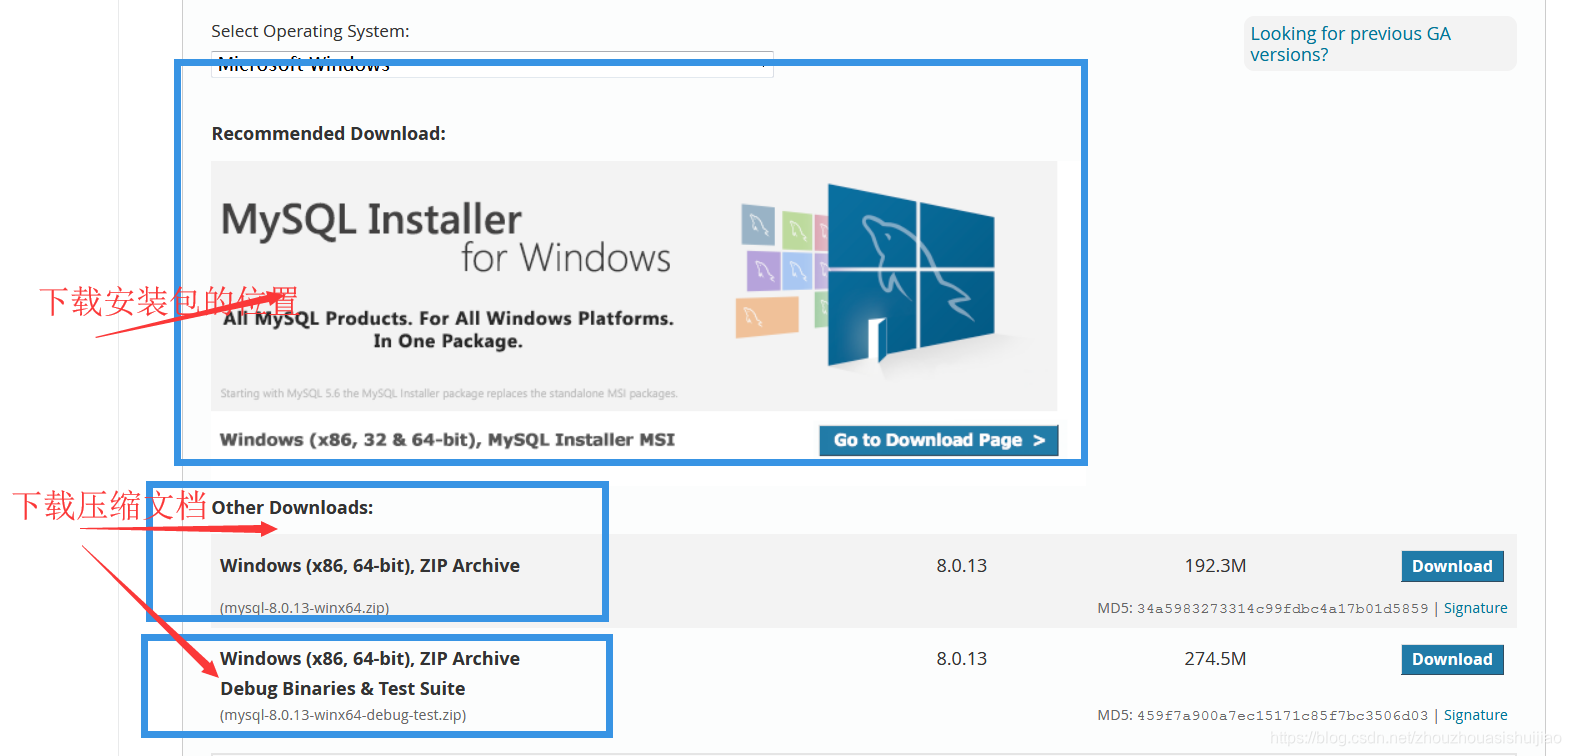
Task: Follow the 'Looking for previous GA versions?' link
Action: pyautogui.click(x=1350, y=44)
